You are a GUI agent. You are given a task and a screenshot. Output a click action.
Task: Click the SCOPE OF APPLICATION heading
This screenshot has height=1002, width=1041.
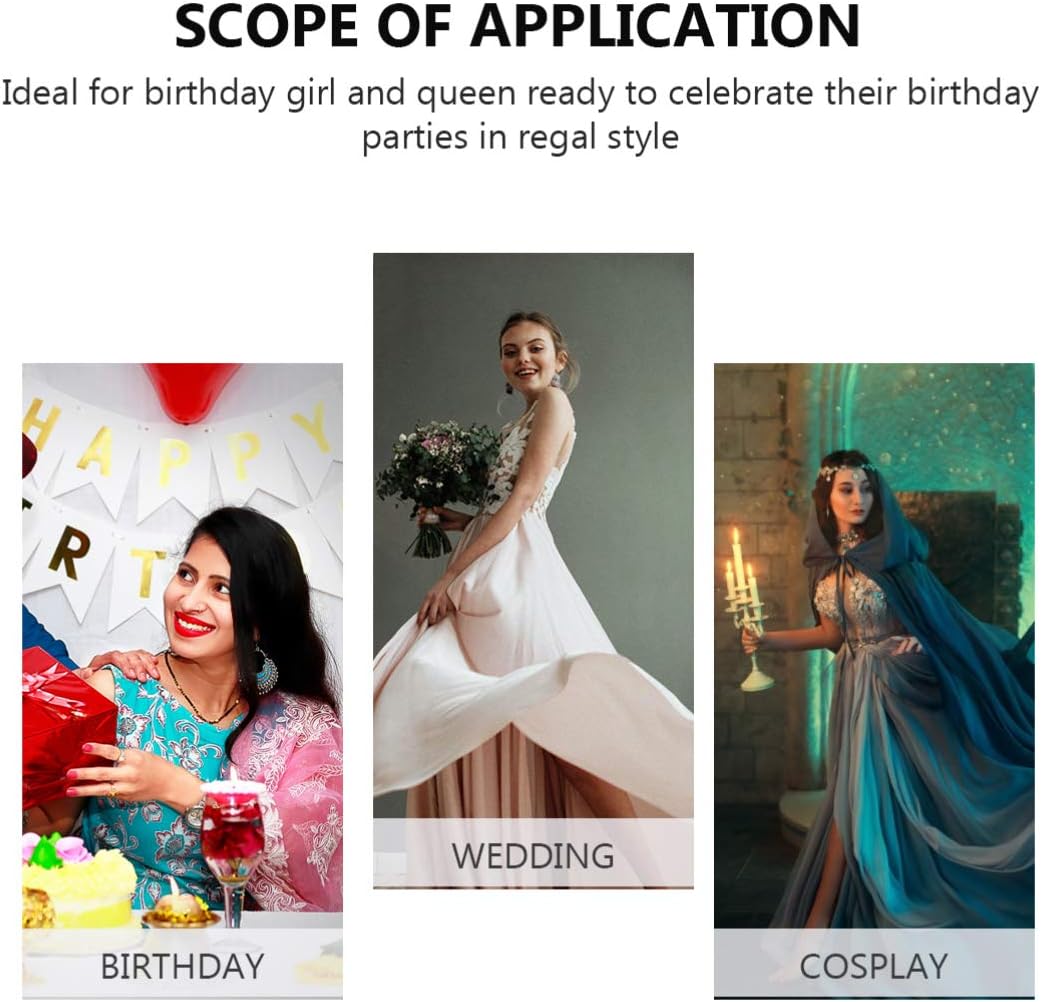pos(517,26)
